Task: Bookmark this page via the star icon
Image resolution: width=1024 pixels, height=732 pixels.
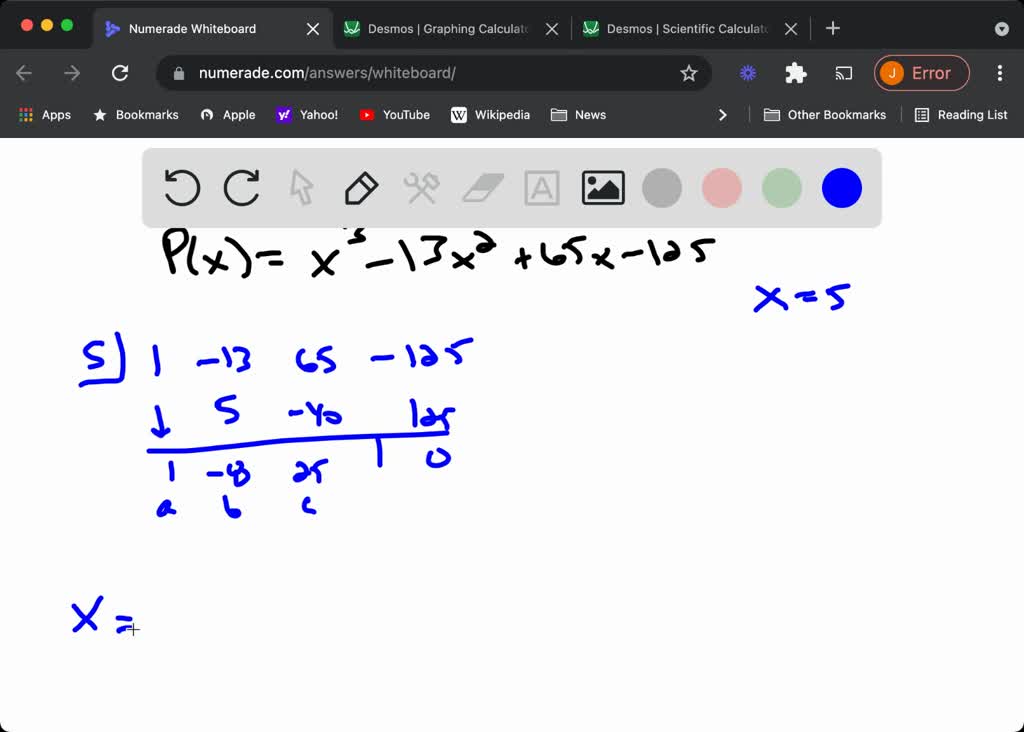Action: tap(689, 73)
